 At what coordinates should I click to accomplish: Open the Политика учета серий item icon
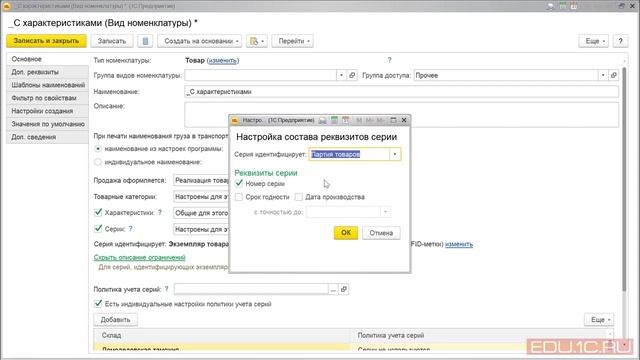click(x=344, y=289)
